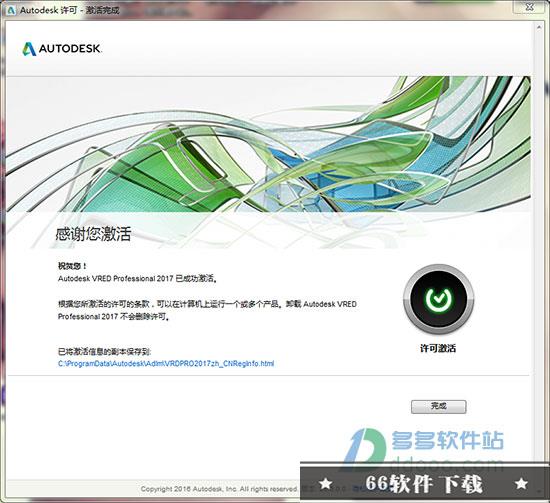Screen dimensions: 550x503
Task: Click the window title Autodesk 许可 - 激活完成
Action: pos(69,10)
